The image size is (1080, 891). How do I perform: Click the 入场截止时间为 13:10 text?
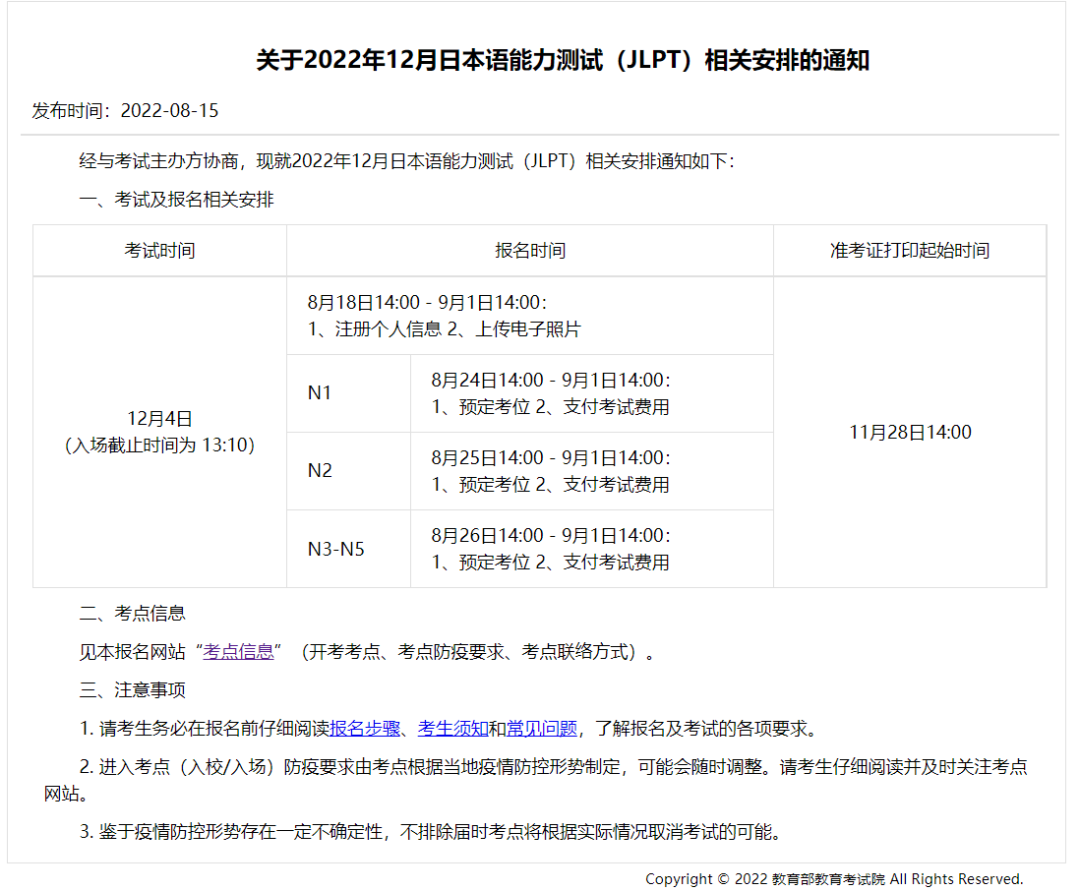[160, 446]
